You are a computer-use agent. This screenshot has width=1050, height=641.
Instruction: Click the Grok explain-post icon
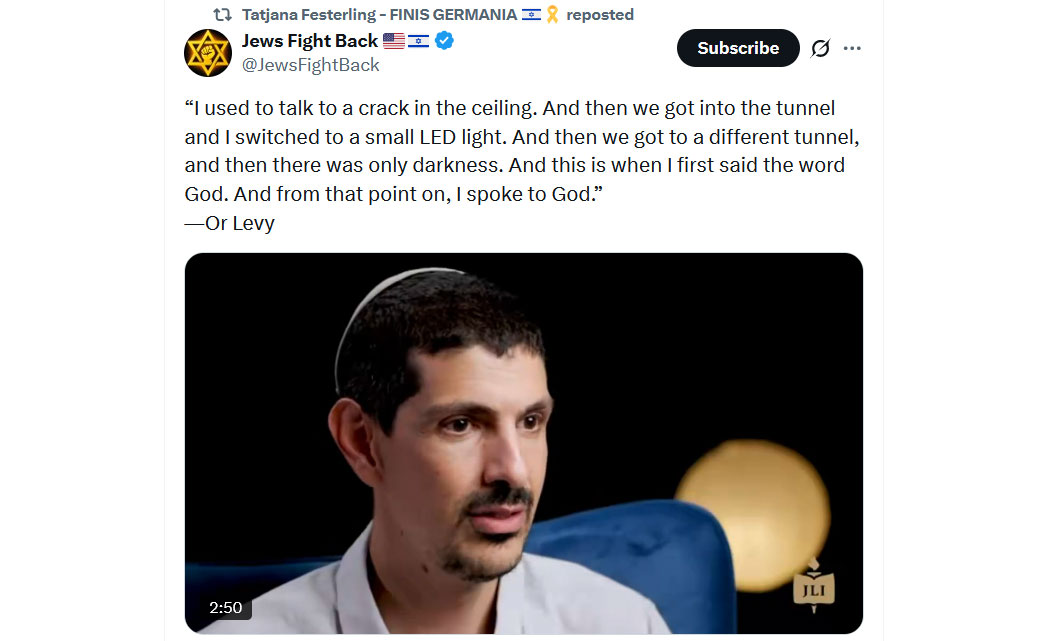coord(820,48)
